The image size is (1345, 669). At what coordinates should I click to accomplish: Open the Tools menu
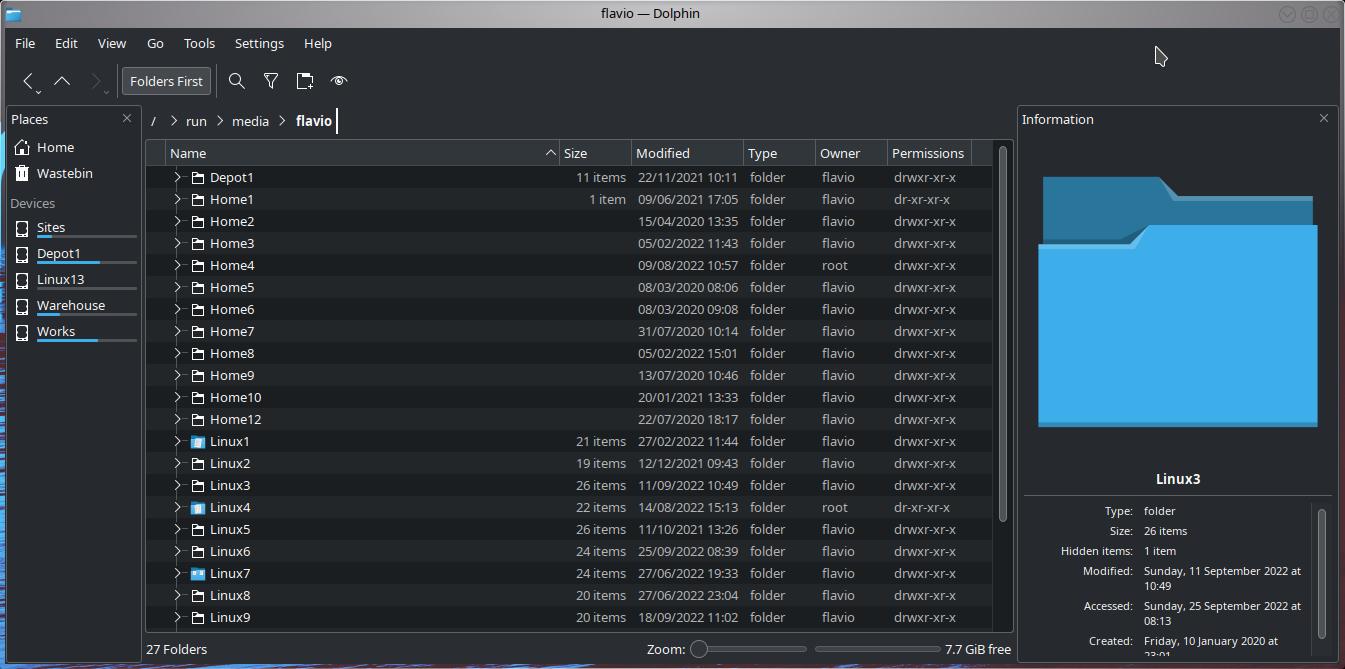(199, 43)
